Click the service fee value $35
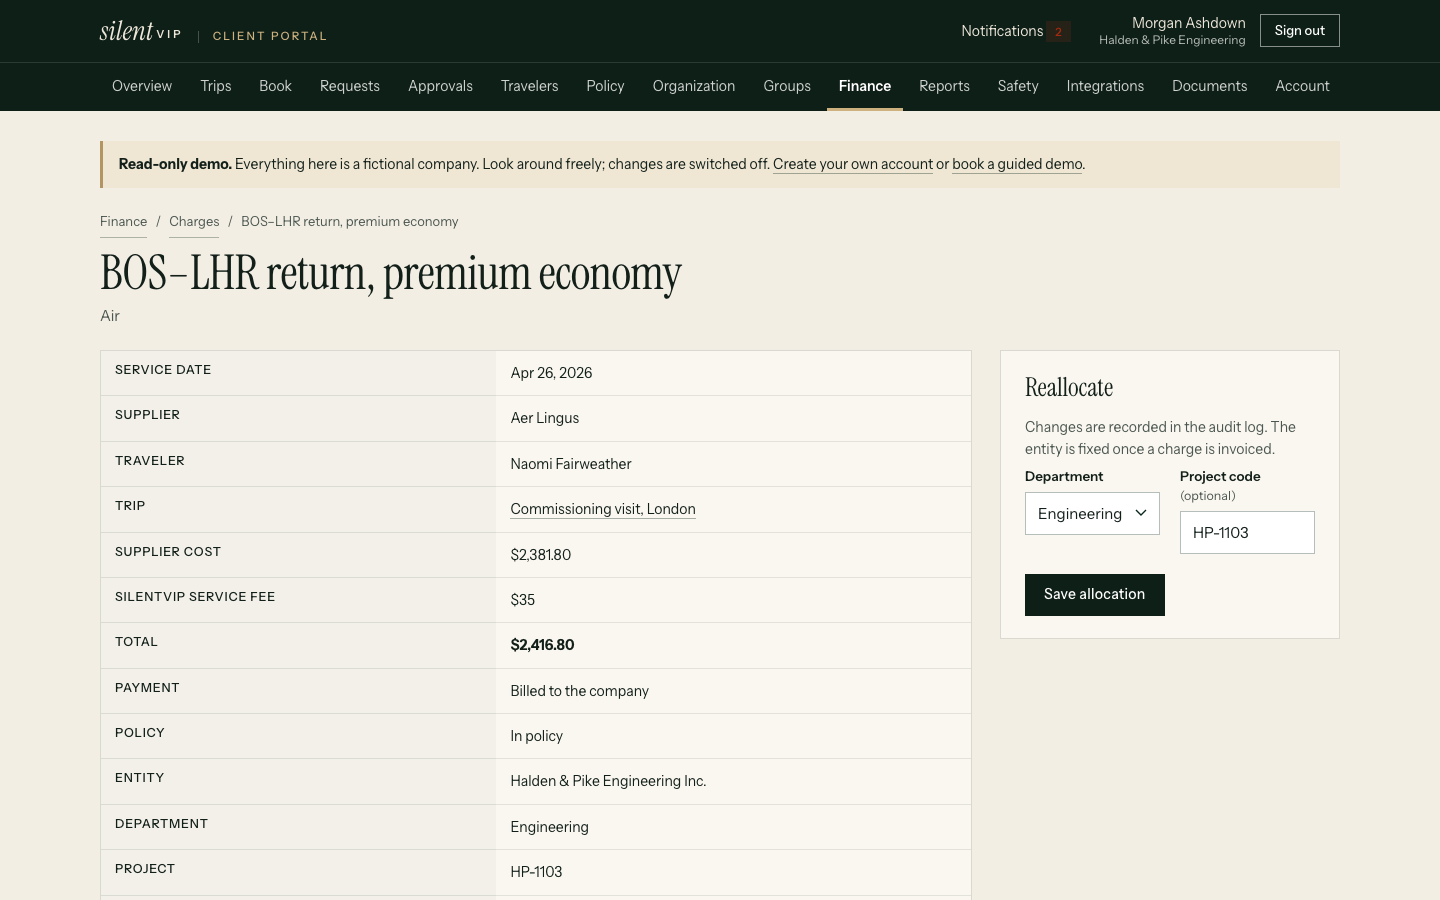This screenshot has width=1440, height=900. pyautogui.click(x=523, y=600)
